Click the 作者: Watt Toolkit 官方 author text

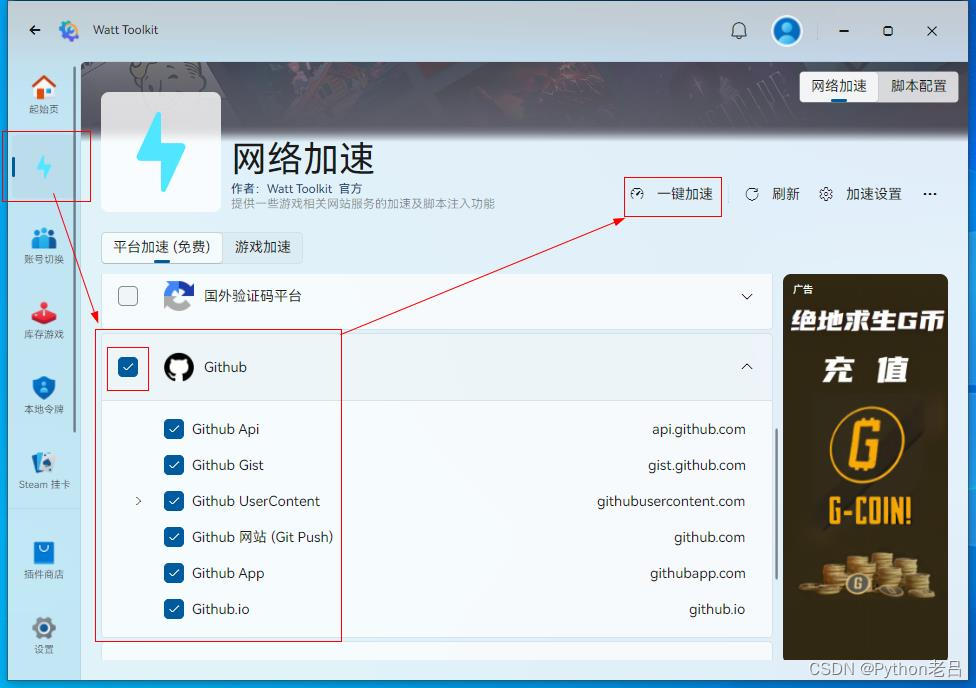coord(296,189)
